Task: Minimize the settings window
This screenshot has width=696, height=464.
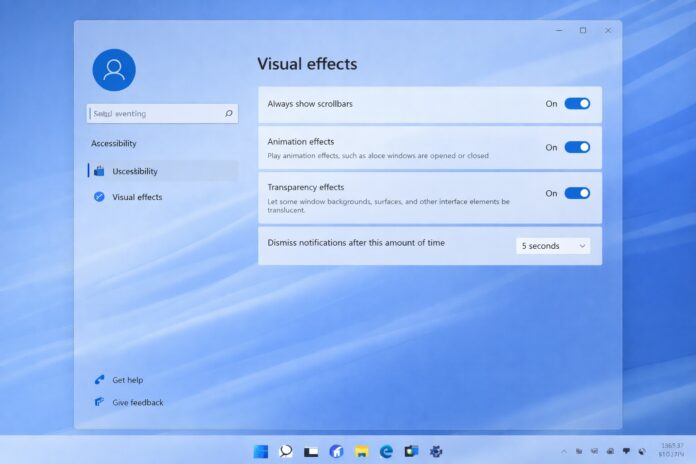Action: pos(559,30)
